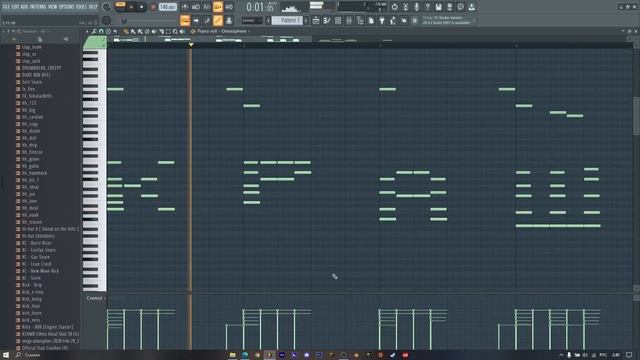Open the global snap dropdown

(x=252, y=20)
